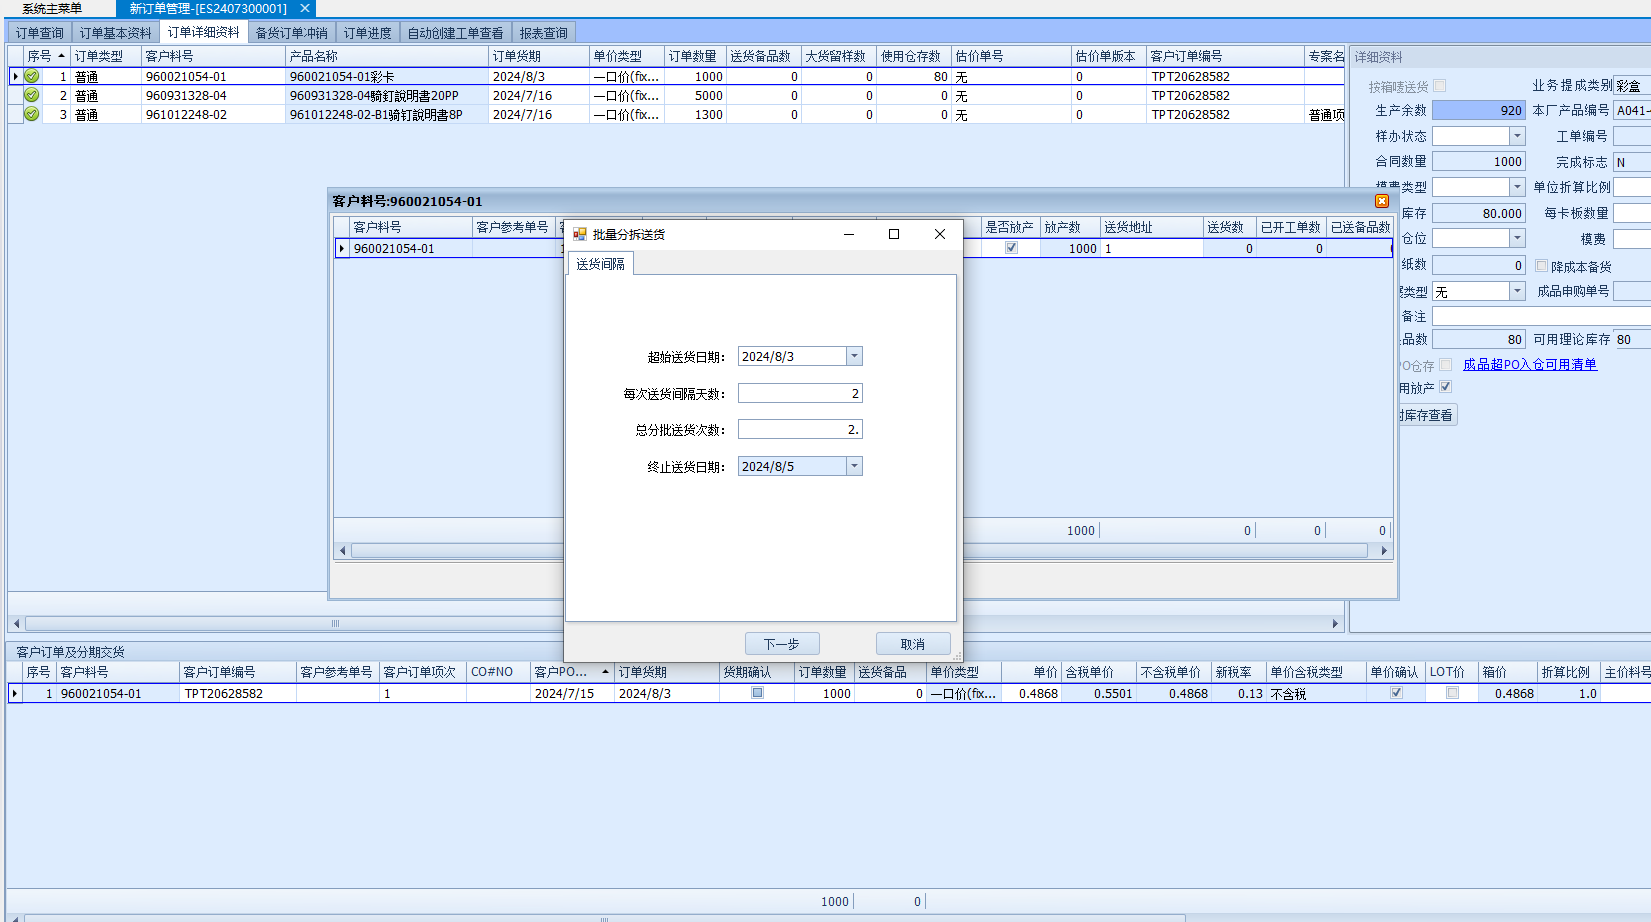Click the 总分批送货次数 input field
The height and width of the screenshot is (922, 1651).
point(800,429)
